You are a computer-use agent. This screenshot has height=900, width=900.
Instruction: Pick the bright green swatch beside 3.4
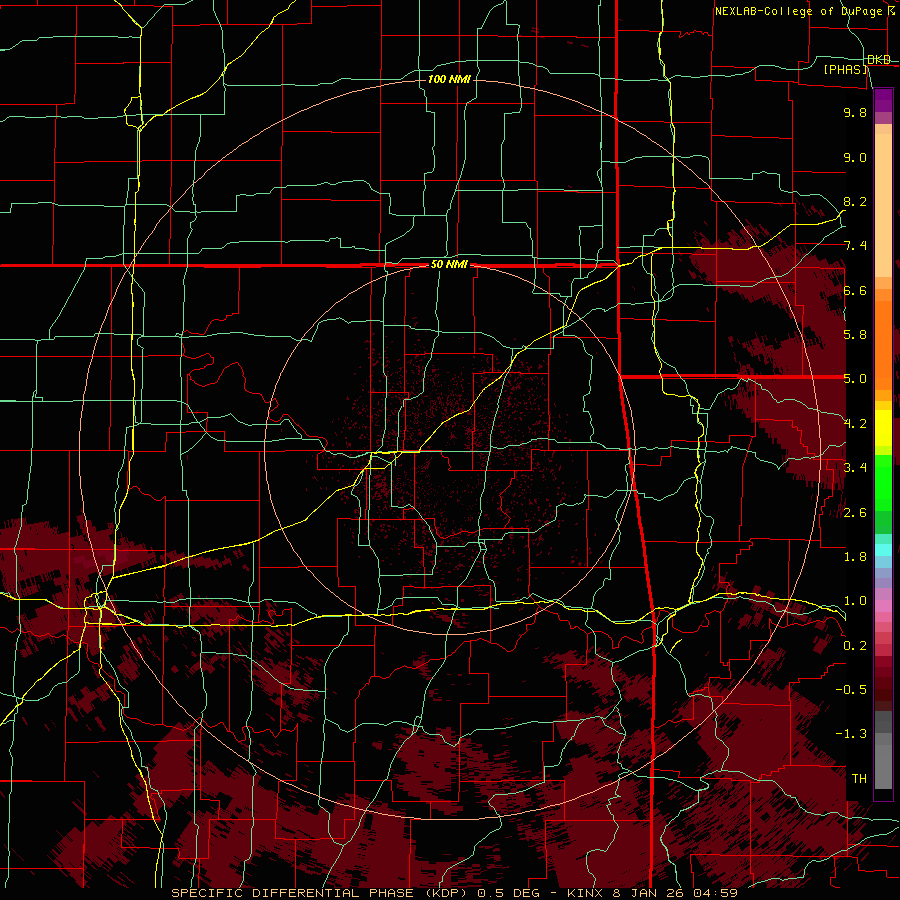tap(883, 481)
